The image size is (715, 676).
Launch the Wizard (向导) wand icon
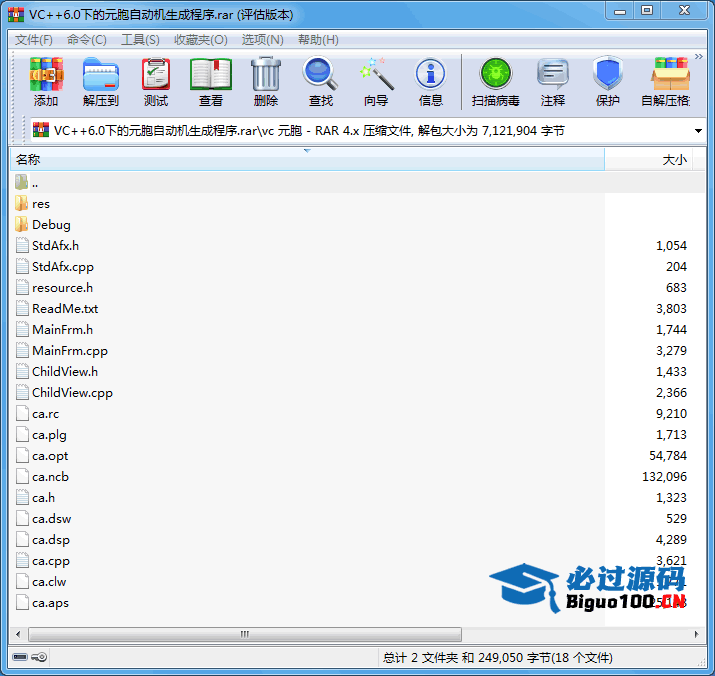(376, 82)
